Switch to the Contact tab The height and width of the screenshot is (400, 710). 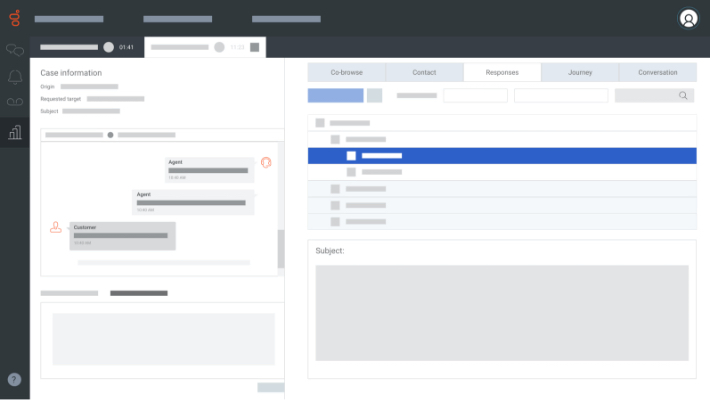424,72
